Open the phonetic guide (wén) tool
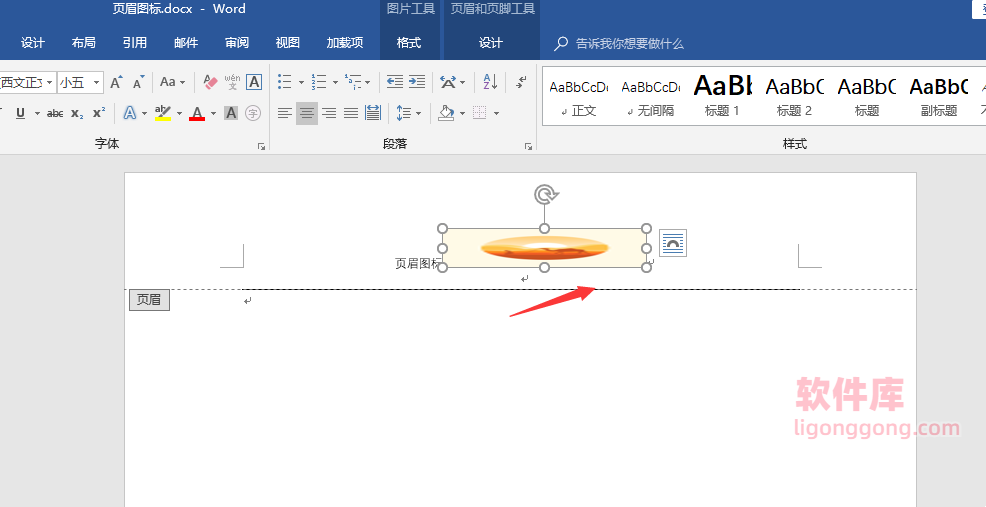986x507 pixels. (x=232, y=82)
